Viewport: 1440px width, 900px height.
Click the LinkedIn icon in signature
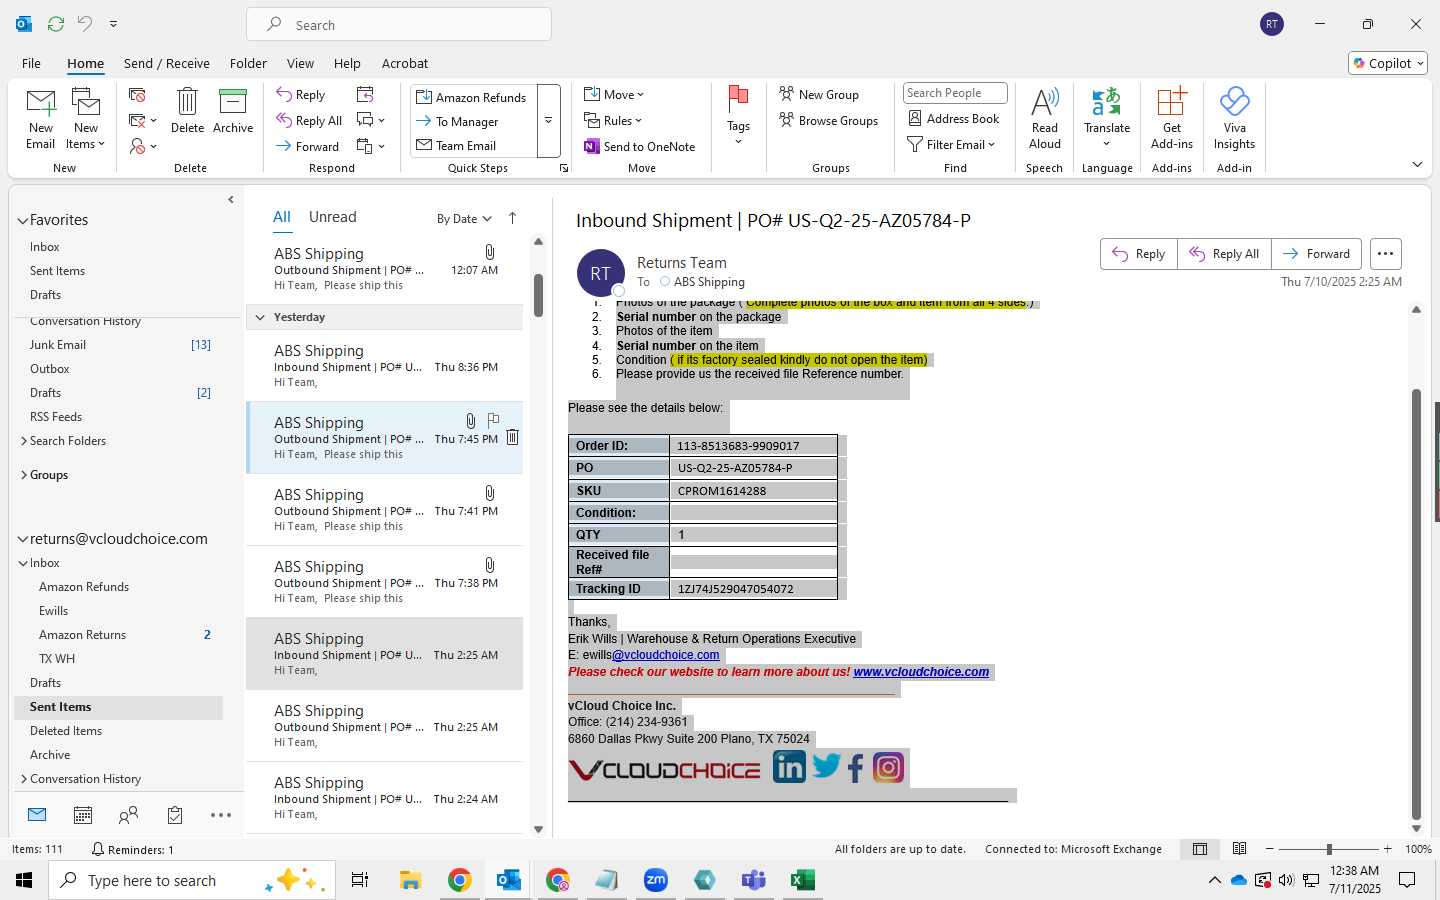click(x=789, y=767)
